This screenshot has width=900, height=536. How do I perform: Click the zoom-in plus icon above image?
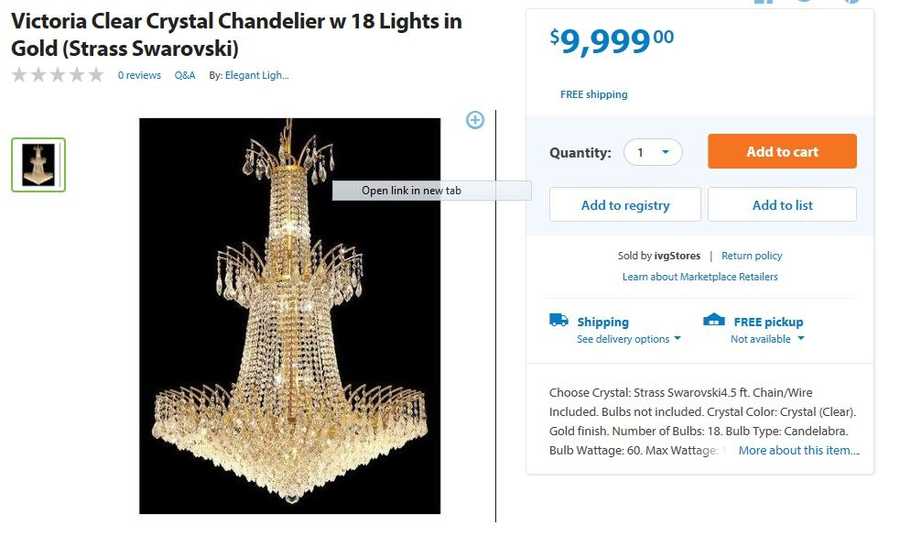click(475, 120)
